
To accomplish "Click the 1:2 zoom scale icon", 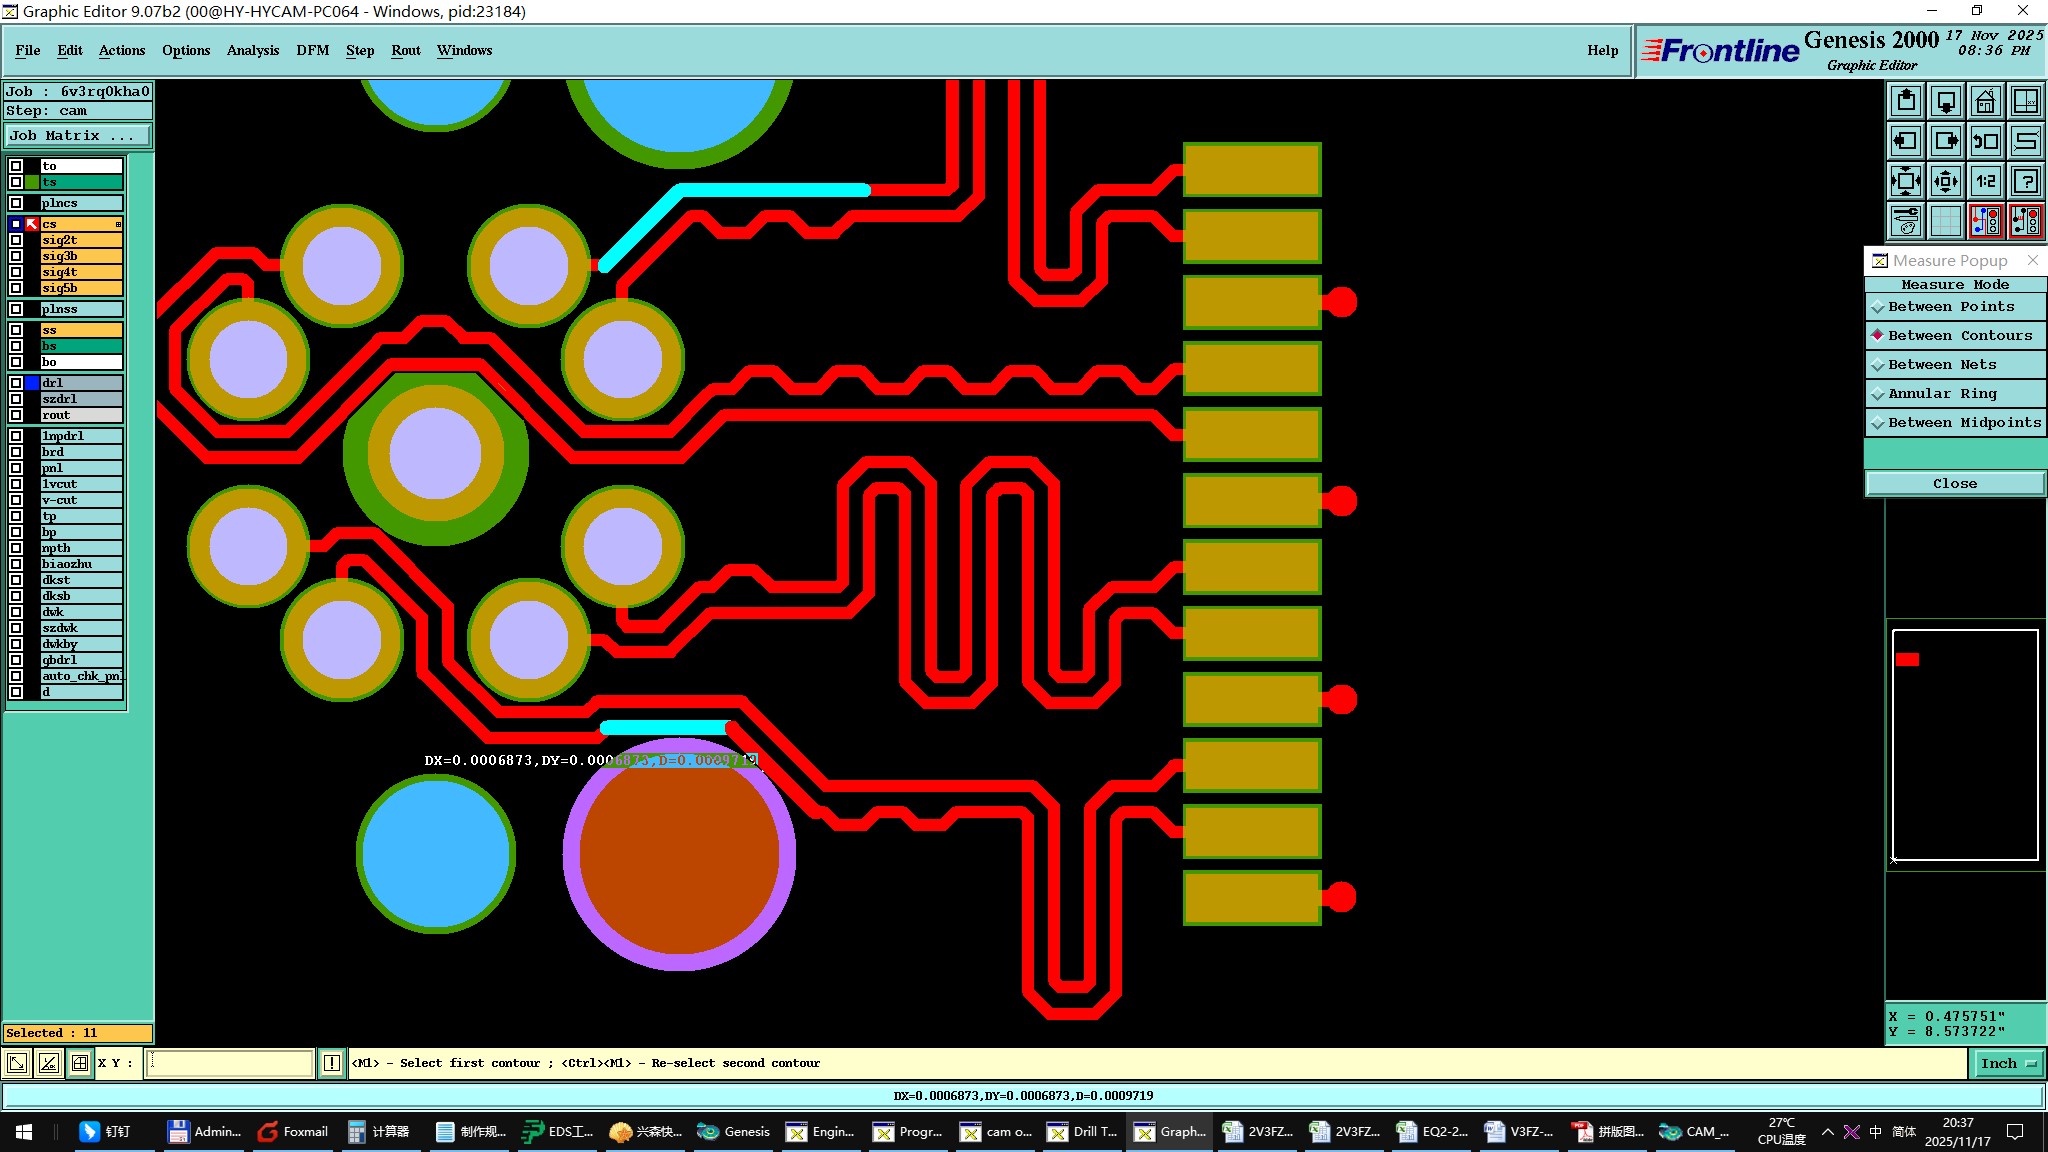I will [x=1985, y=181].
